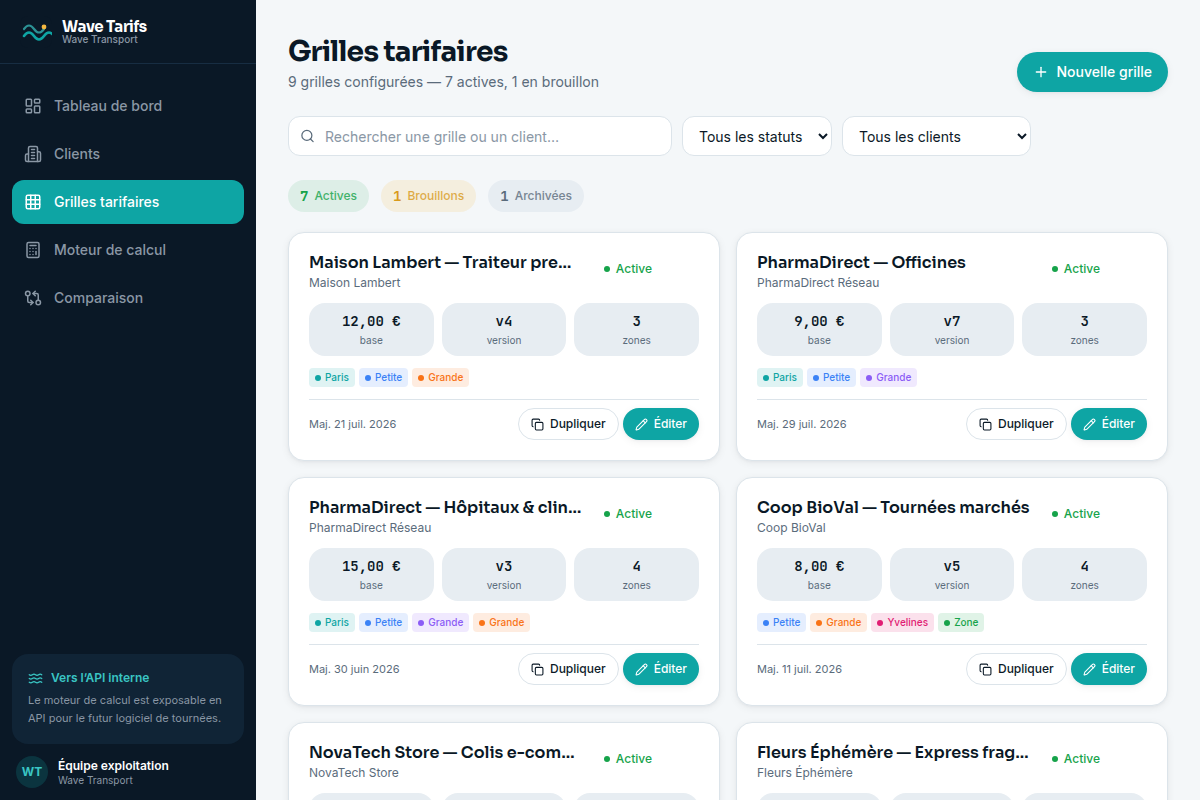Click Maj. 11 juil. 2026 date
The height and width of the screenshot is (800, 1200).
[800, 669]
